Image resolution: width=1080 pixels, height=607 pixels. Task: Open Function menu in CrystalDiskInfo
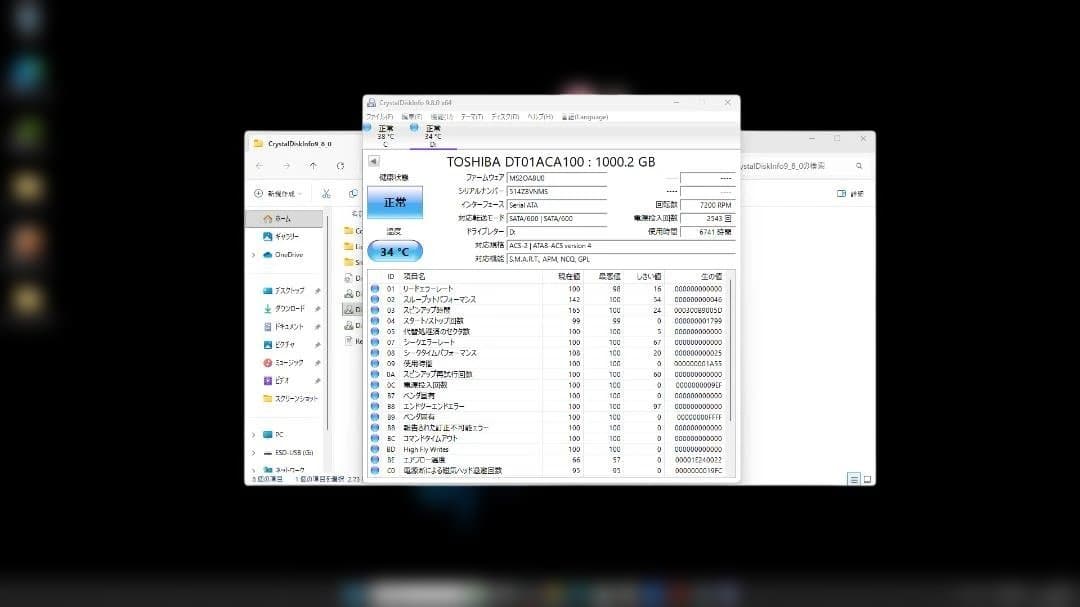pos(442,117)
